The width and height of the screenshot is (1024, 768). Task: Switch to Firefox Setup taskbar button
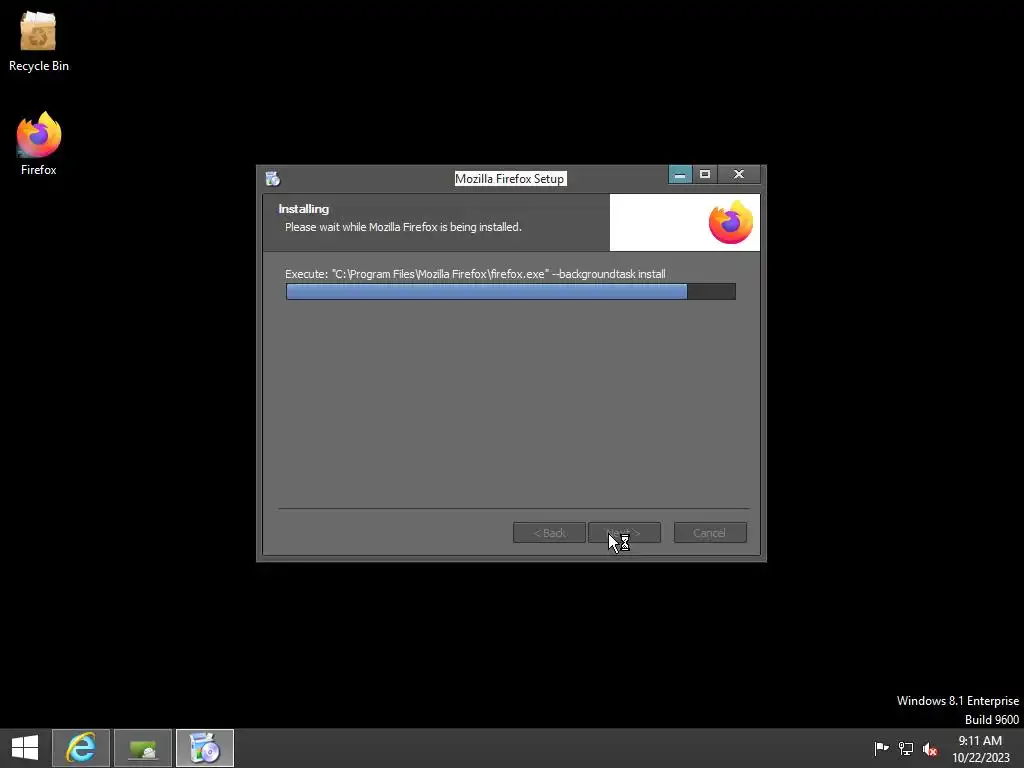pos(204,748)
